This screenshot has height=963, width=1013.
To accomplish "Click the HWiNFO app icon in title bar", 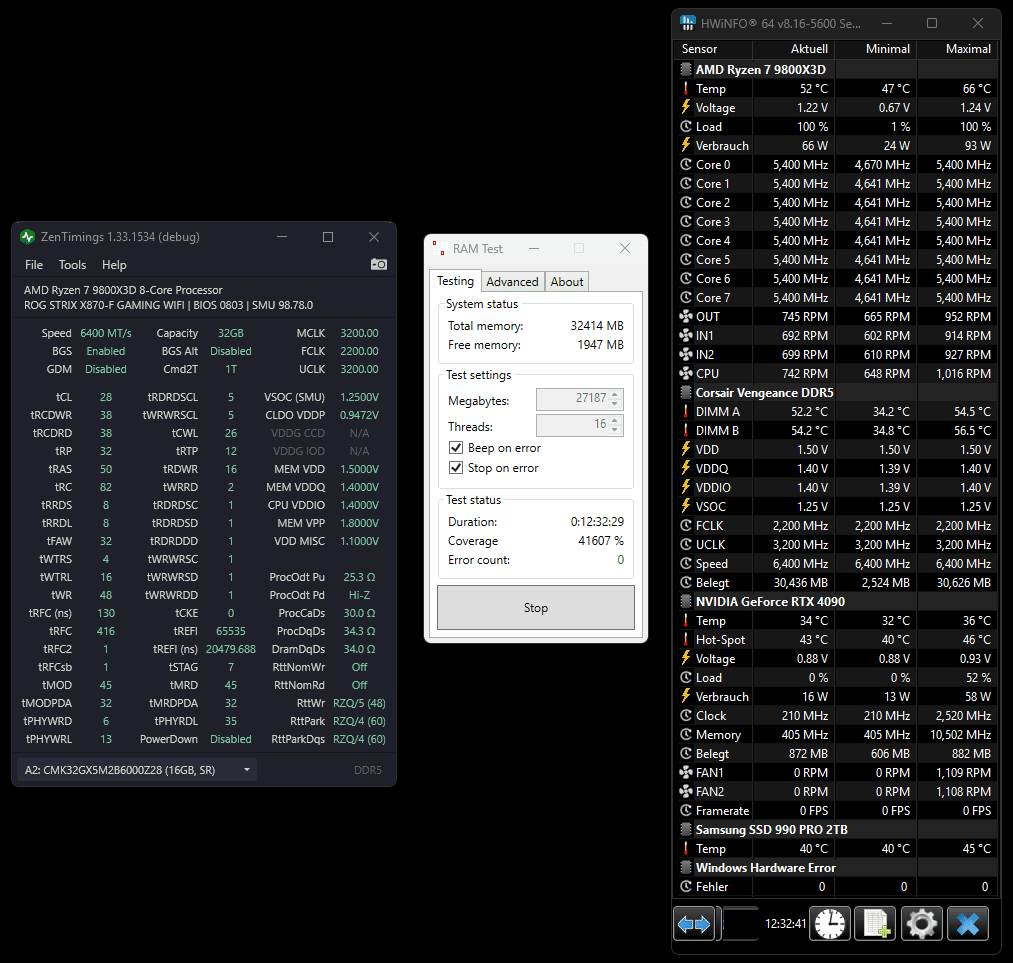I will click(x=688, y=23).
